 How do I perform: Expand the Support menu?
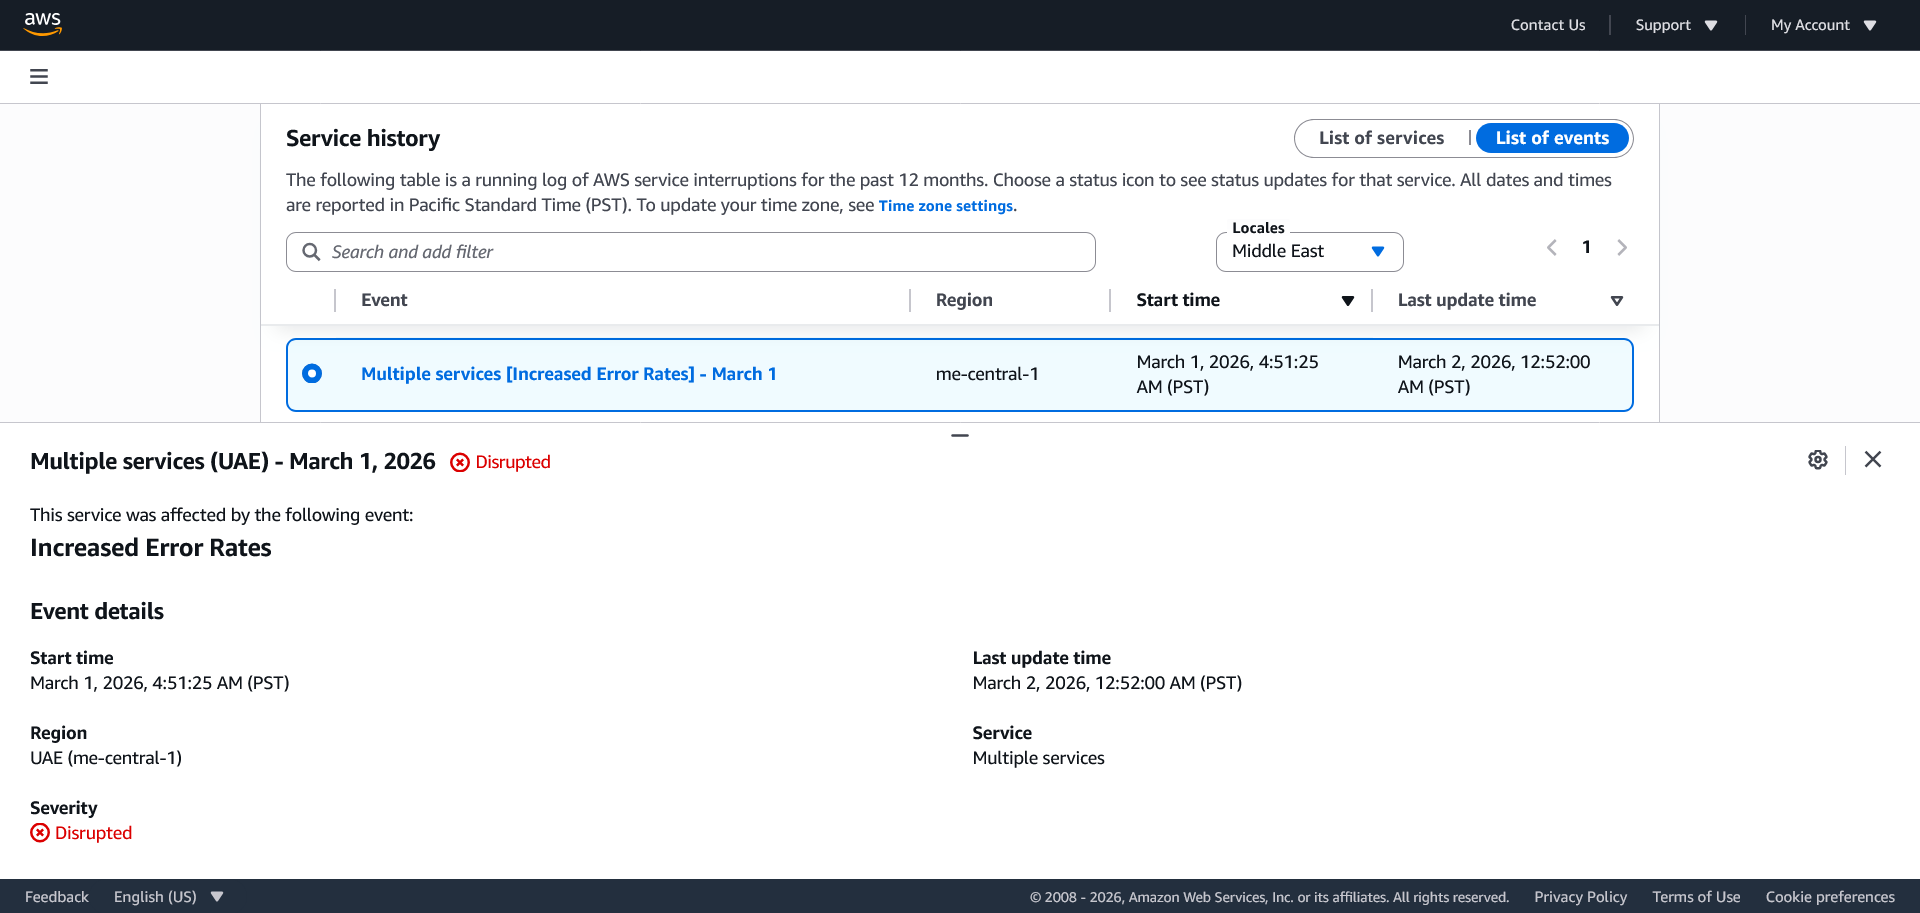tap(1675, 25)
